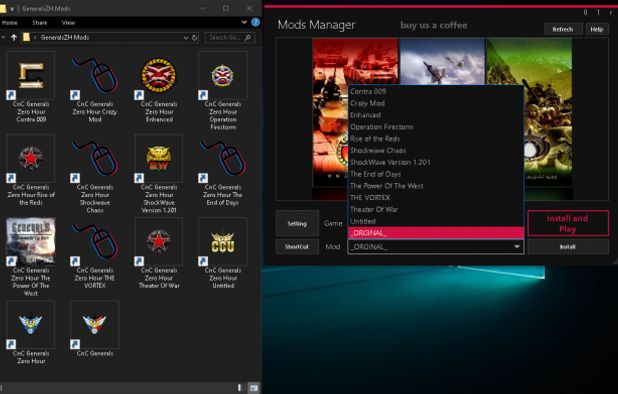Open CnC Generals Zero Hour Enhanced shortcut

(x=159, y=87)
